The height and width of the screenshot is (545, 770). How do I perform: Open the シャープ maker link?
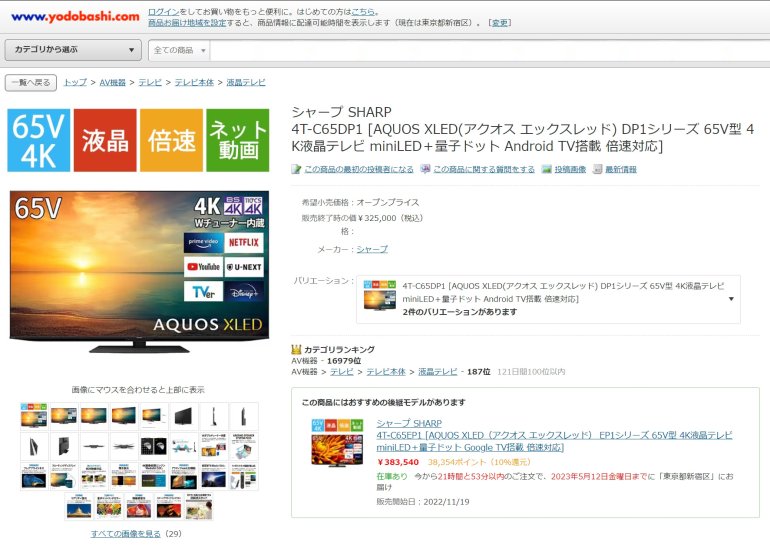(x=372, y=249)
